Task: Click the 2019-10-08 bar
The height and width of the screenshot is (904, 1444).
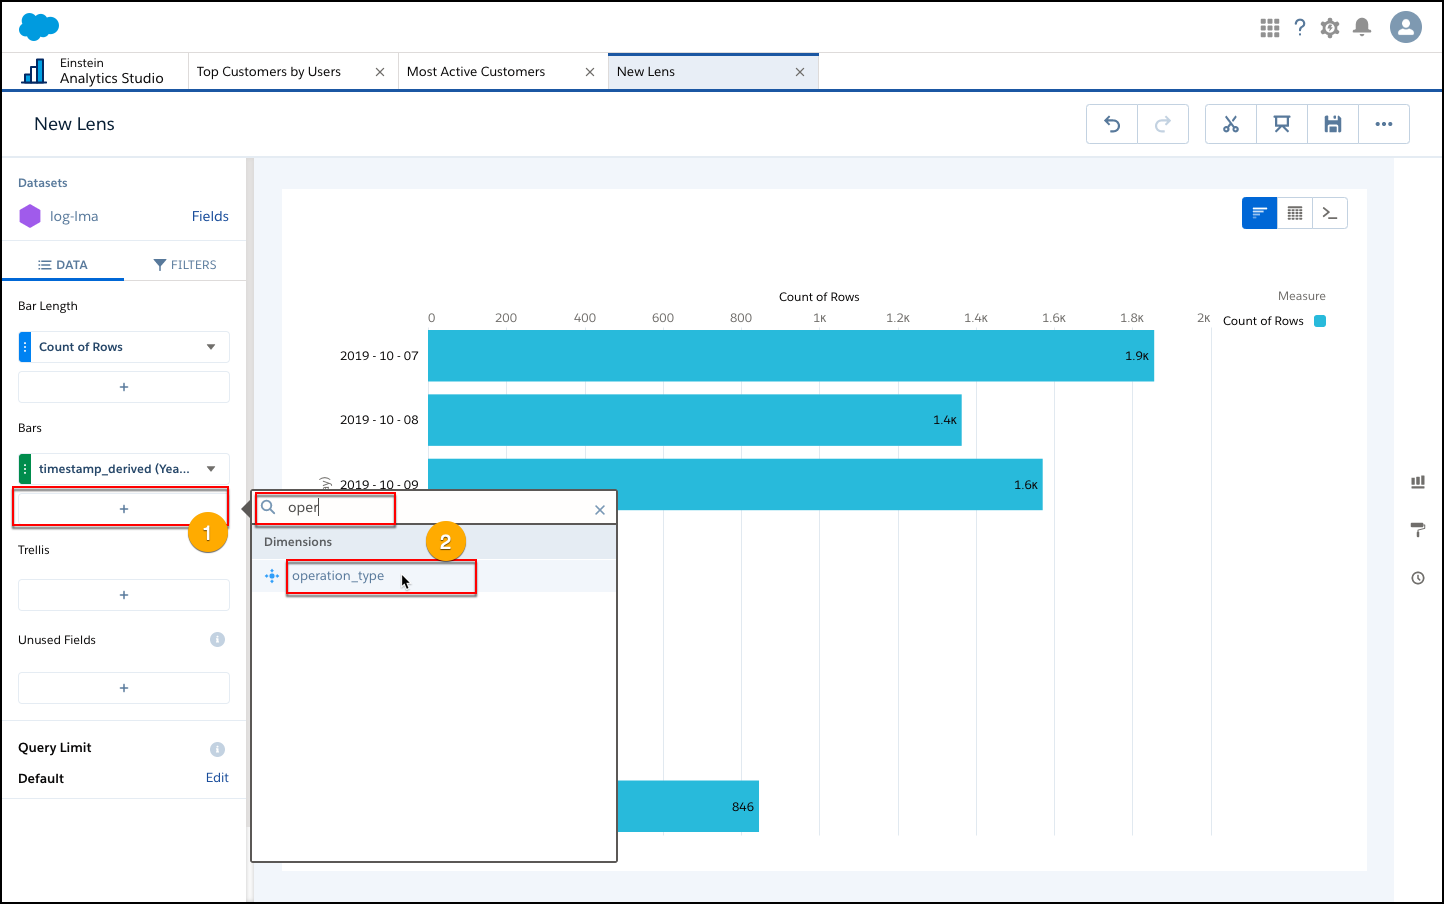Action: (694, 420)
